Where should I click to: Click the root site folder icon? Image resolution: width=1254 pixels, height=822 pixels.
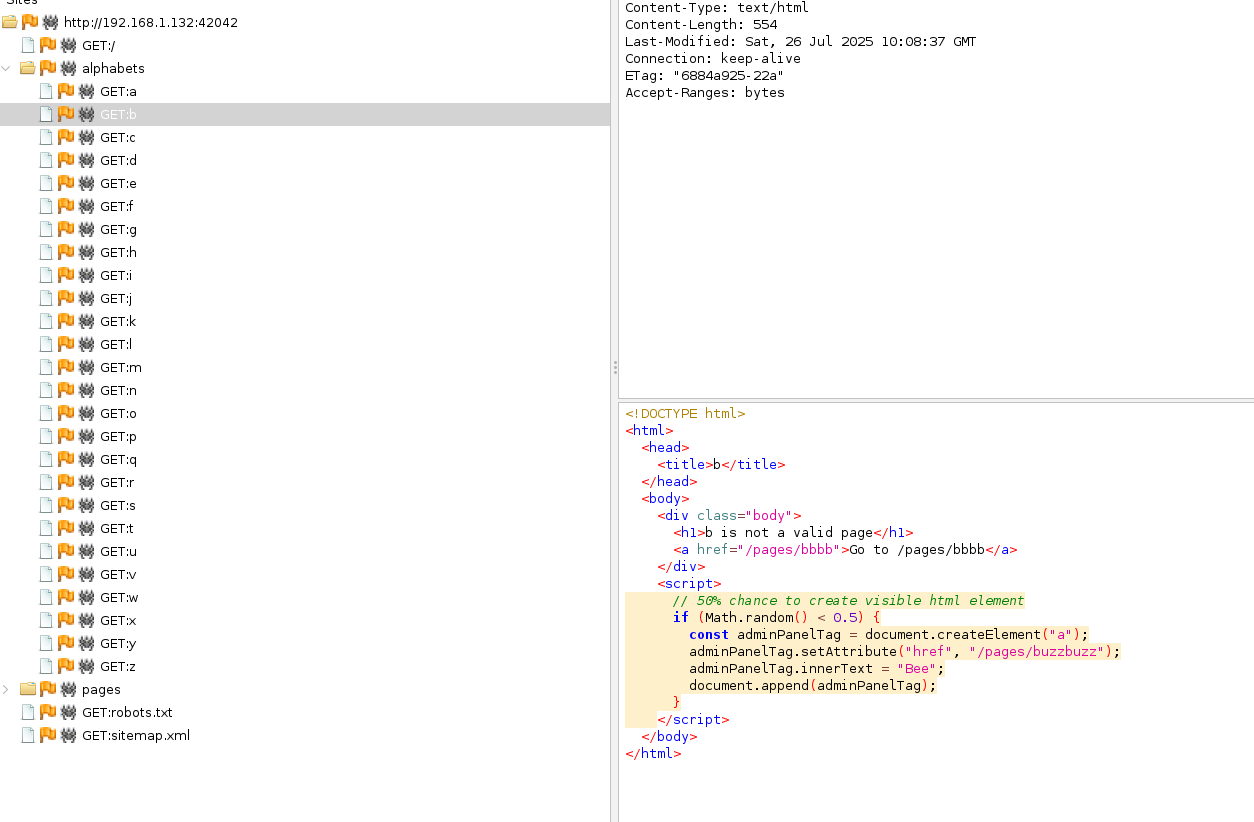pyautogui.click(x=10, y=22)
